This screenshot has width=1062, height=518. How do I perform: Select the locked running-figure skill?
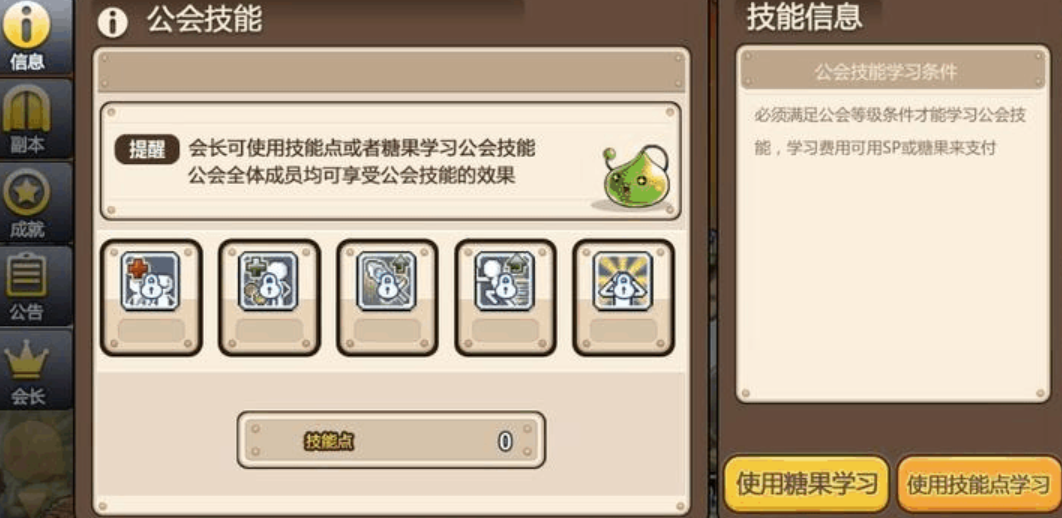coord(505,282)
